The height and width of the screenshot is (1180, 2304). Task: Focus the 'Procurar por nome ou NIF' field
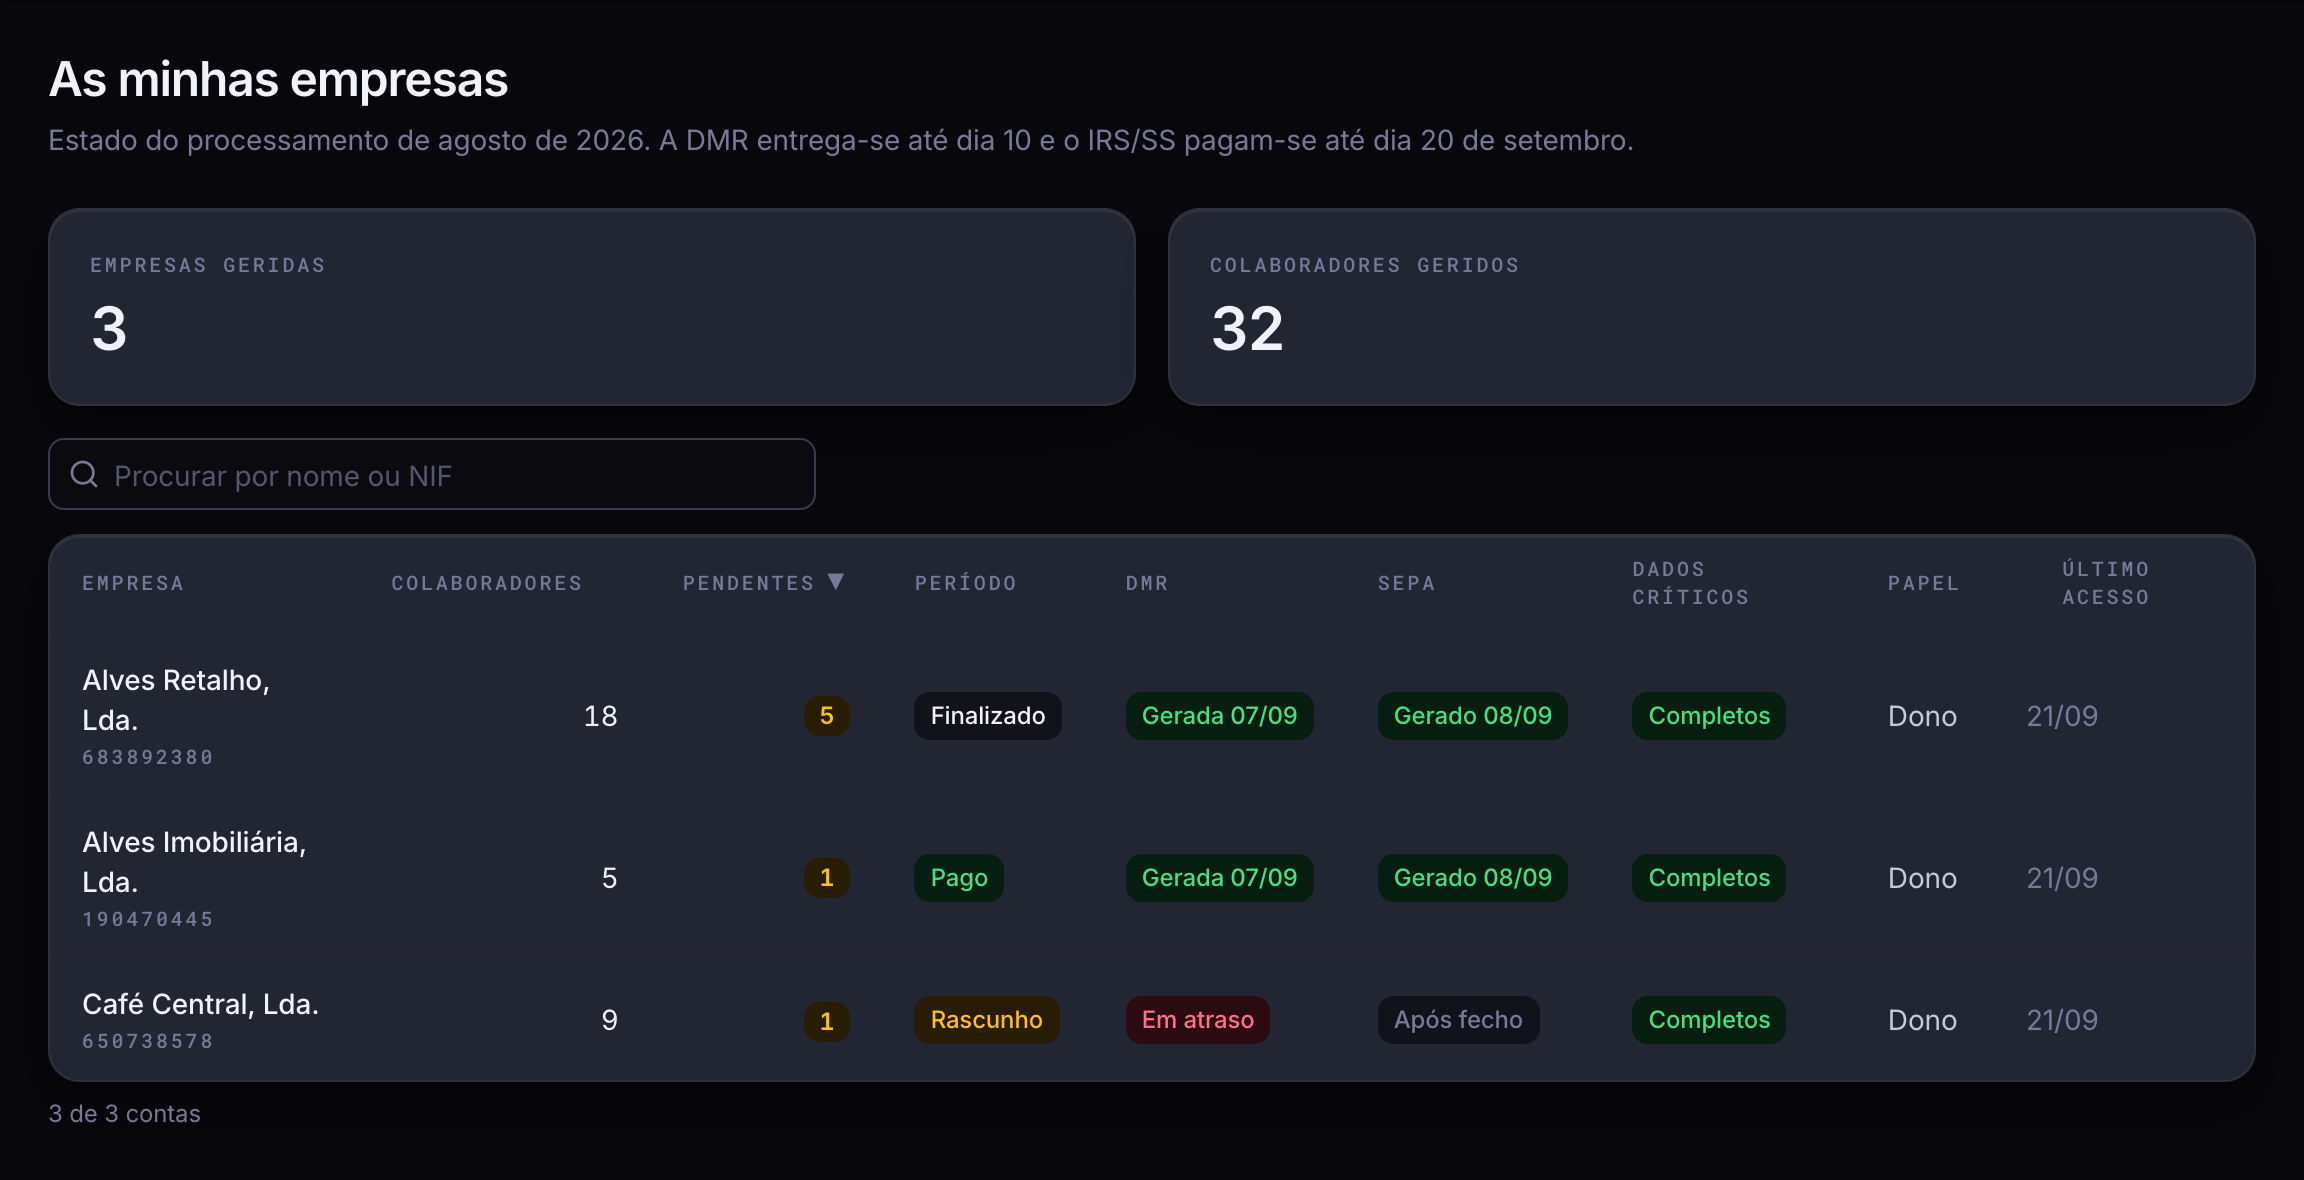[x=432, y=474]
